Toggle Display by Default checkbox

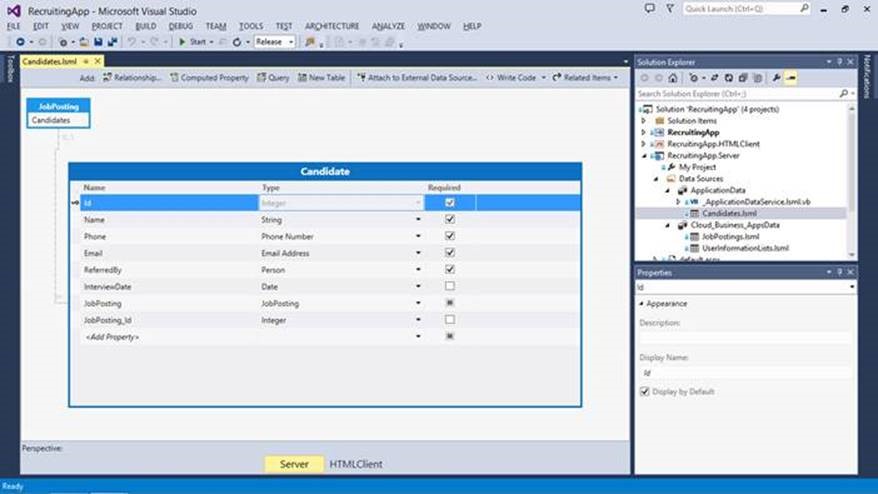645,392
